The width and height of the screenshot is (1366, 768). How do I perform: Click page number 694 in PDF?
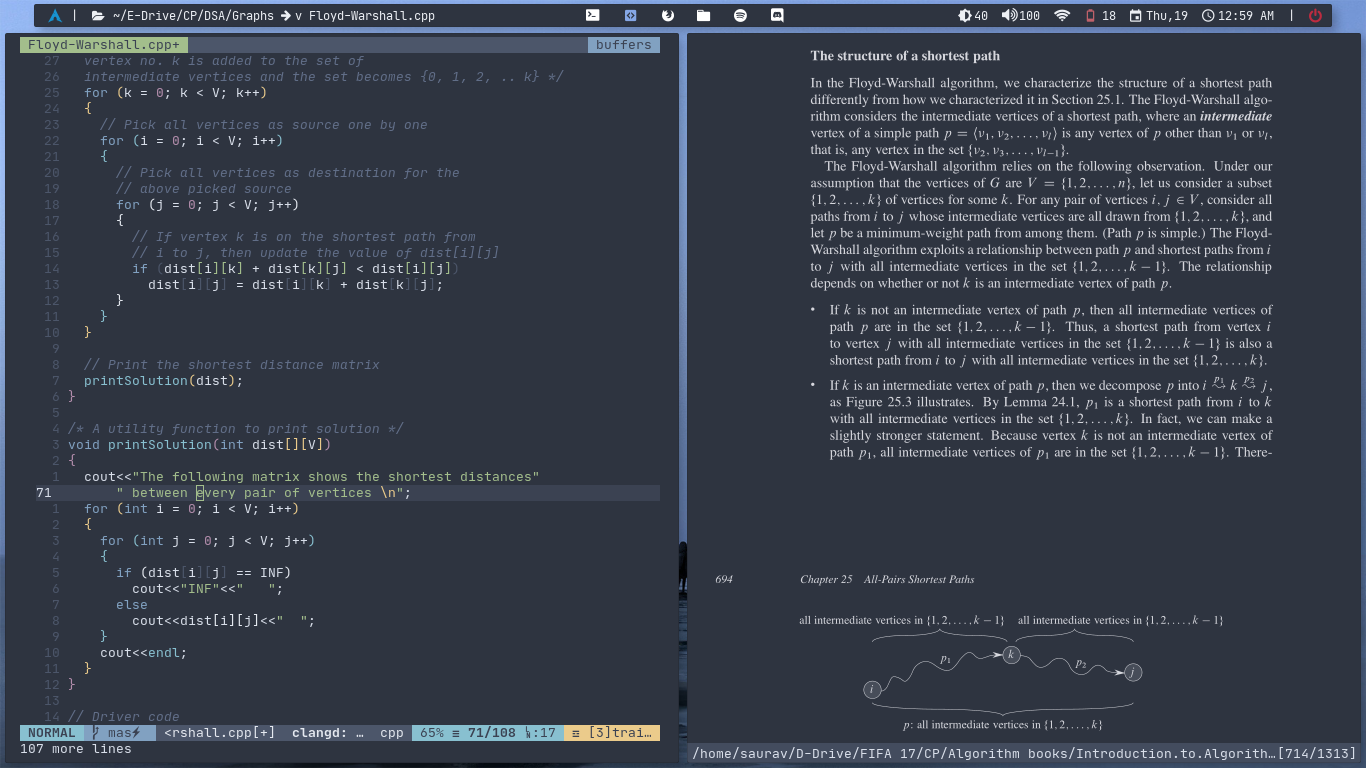pos(724,579)
